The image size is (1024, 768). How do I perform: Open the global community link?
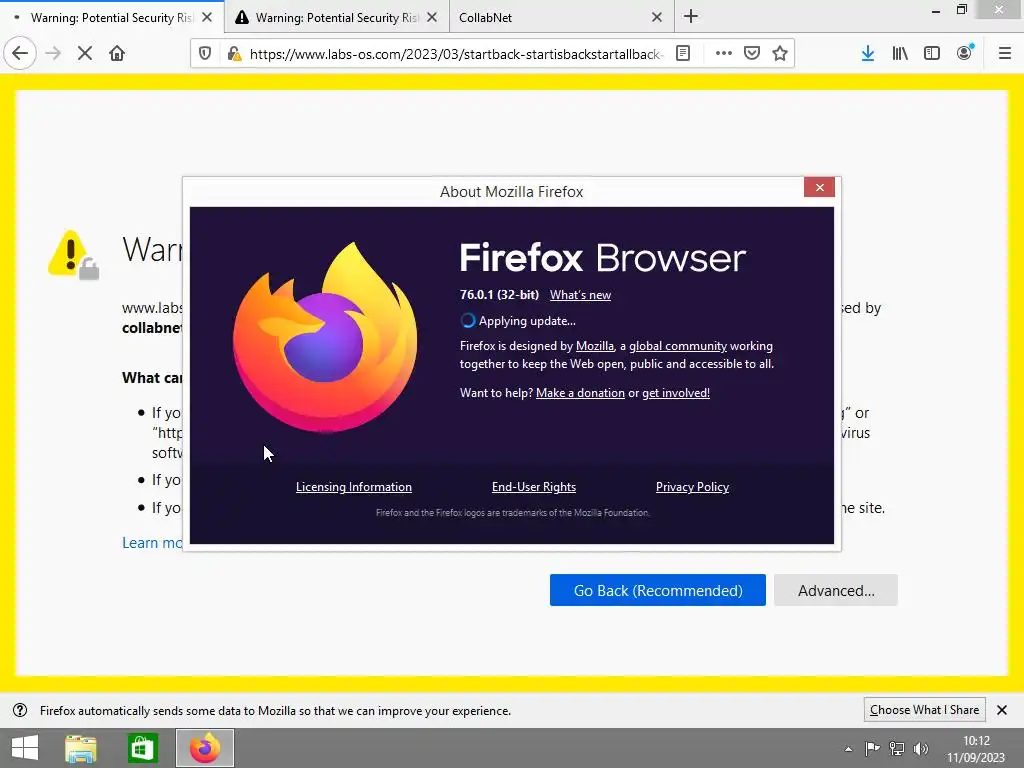pyautogui.click(x=678, y=346)
